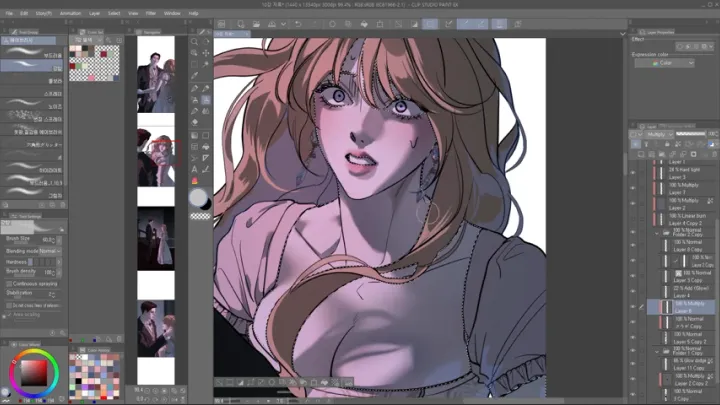Select the Text tool
This screenshot has width=720, height=405.
pyautogui.click(x=194, y=169)
